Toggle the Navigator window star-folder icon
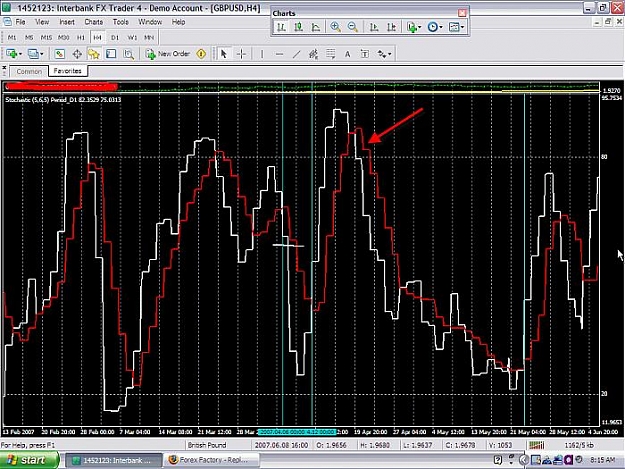Image resolution: width=625 pixels, height=469 pixels. coord(94,54)
